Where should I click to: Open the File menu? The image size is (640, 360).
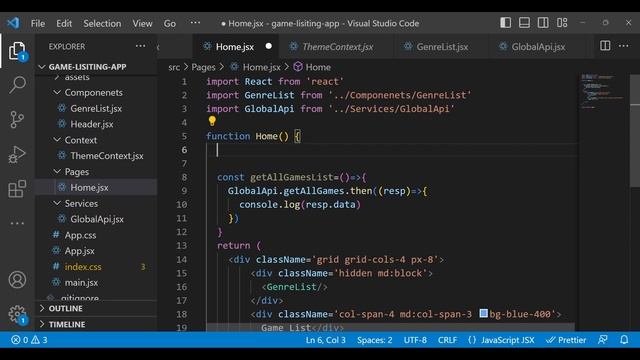point(38,23)
